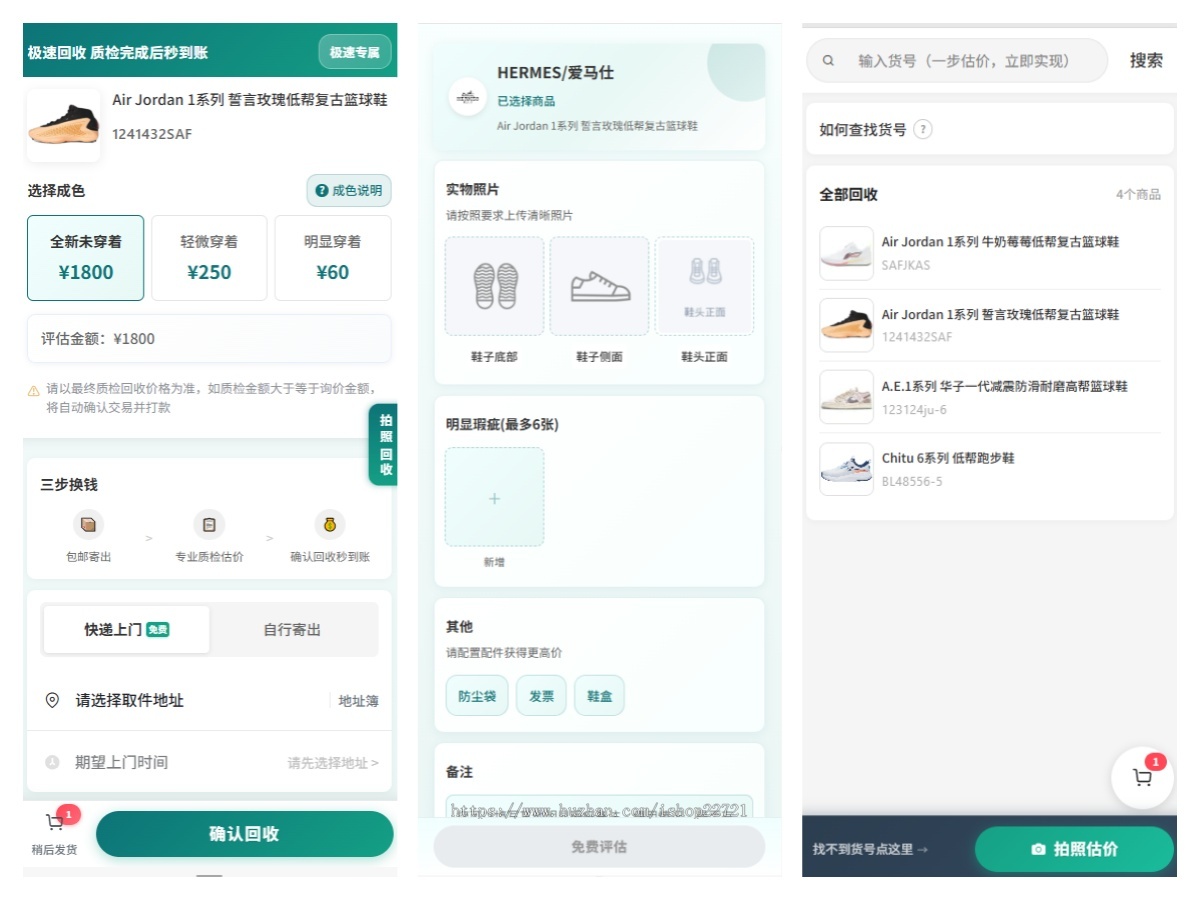Click the 鞋头正面 toe photo upload icon
Viewport: 1200px width, 900px height.
click(704, 285)
